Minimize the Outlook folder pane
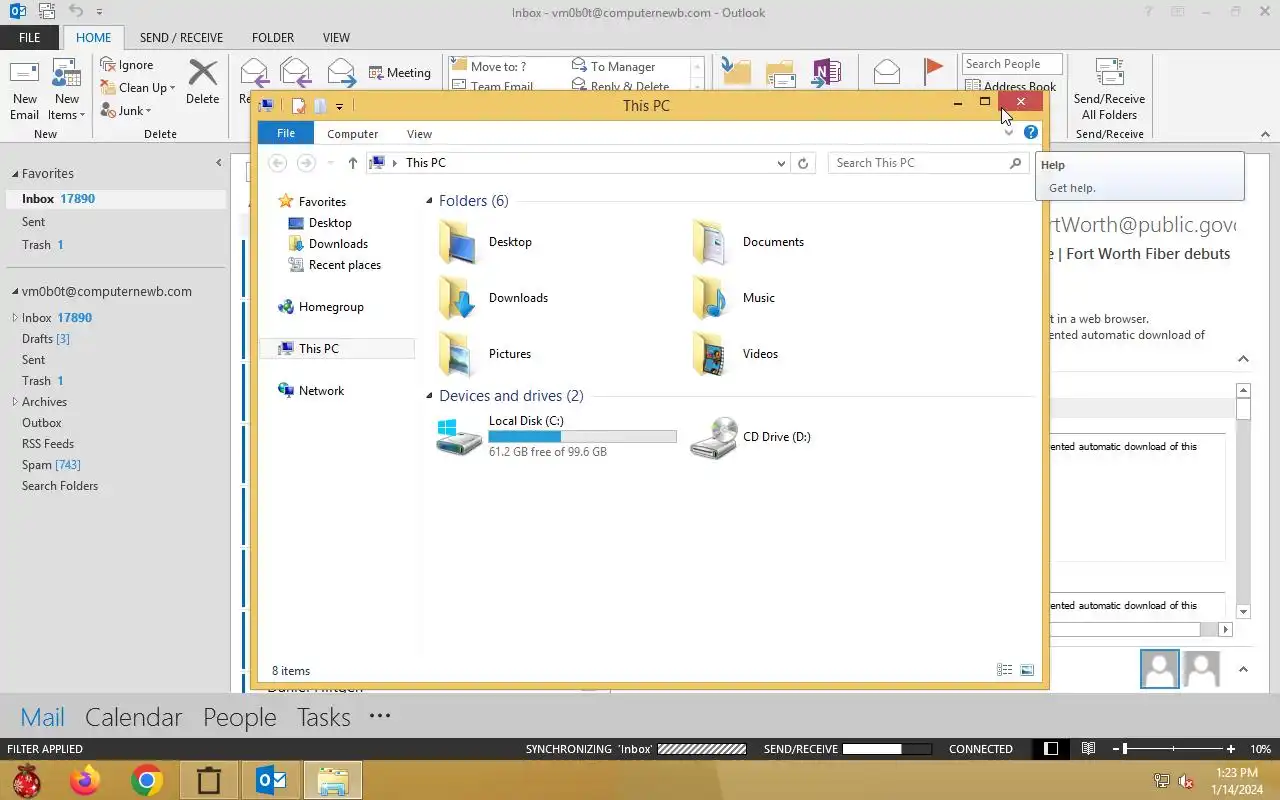1280x800 pixels. [x=219, y=163]
